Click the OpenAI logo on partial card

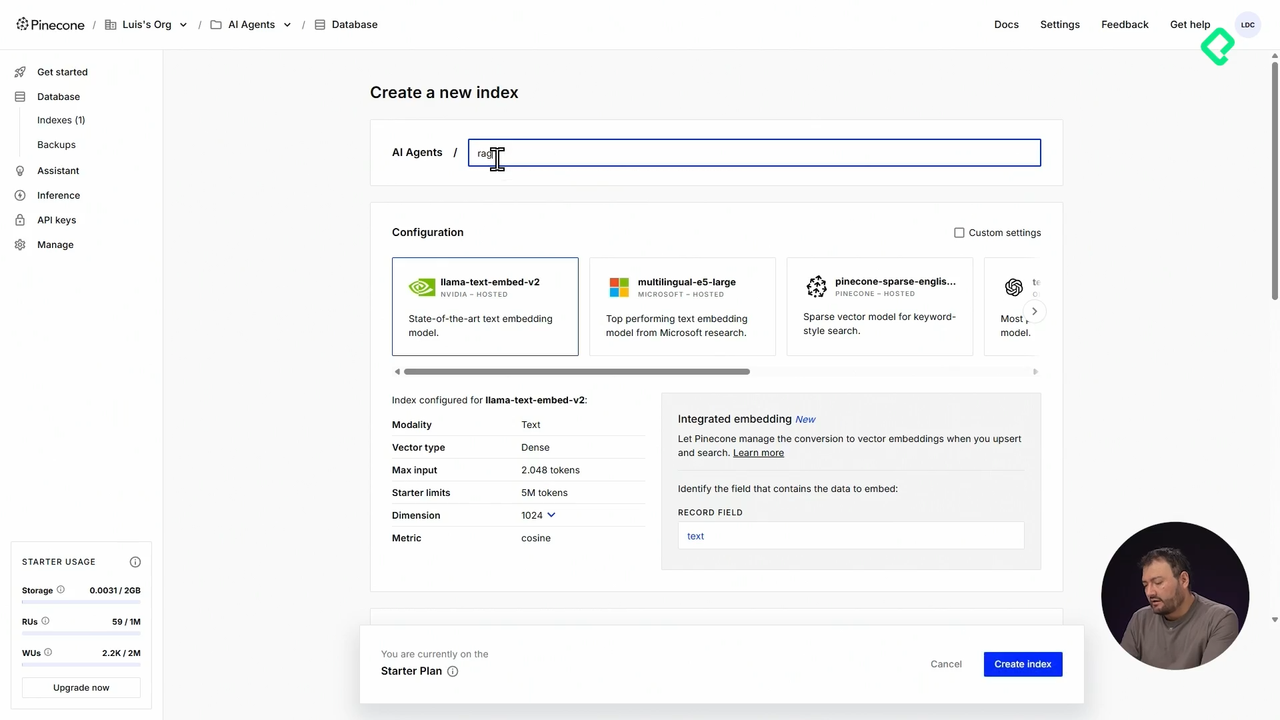coord(1014,288)
